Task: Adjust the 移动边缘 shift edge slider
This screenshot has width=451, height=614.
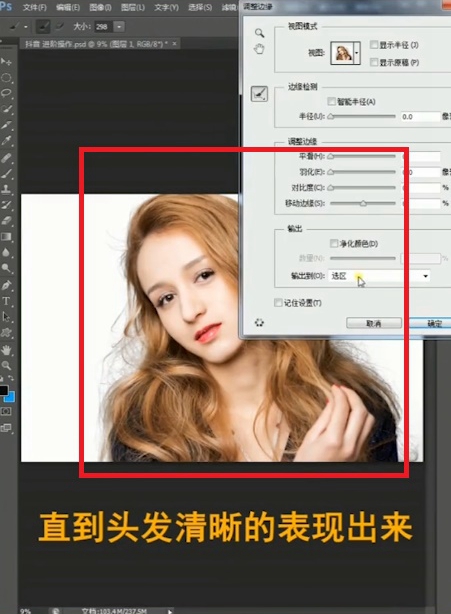Action: click(363, 203)
